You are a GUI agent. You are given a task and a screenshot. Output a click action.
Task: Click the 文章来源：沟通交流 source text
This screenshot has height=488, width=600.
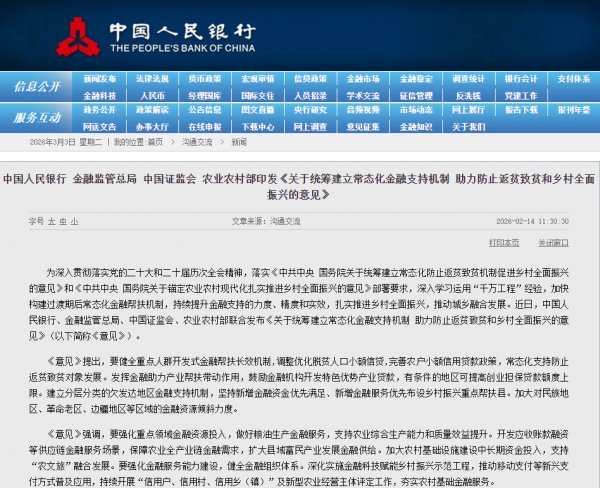[x=266, y=221]
